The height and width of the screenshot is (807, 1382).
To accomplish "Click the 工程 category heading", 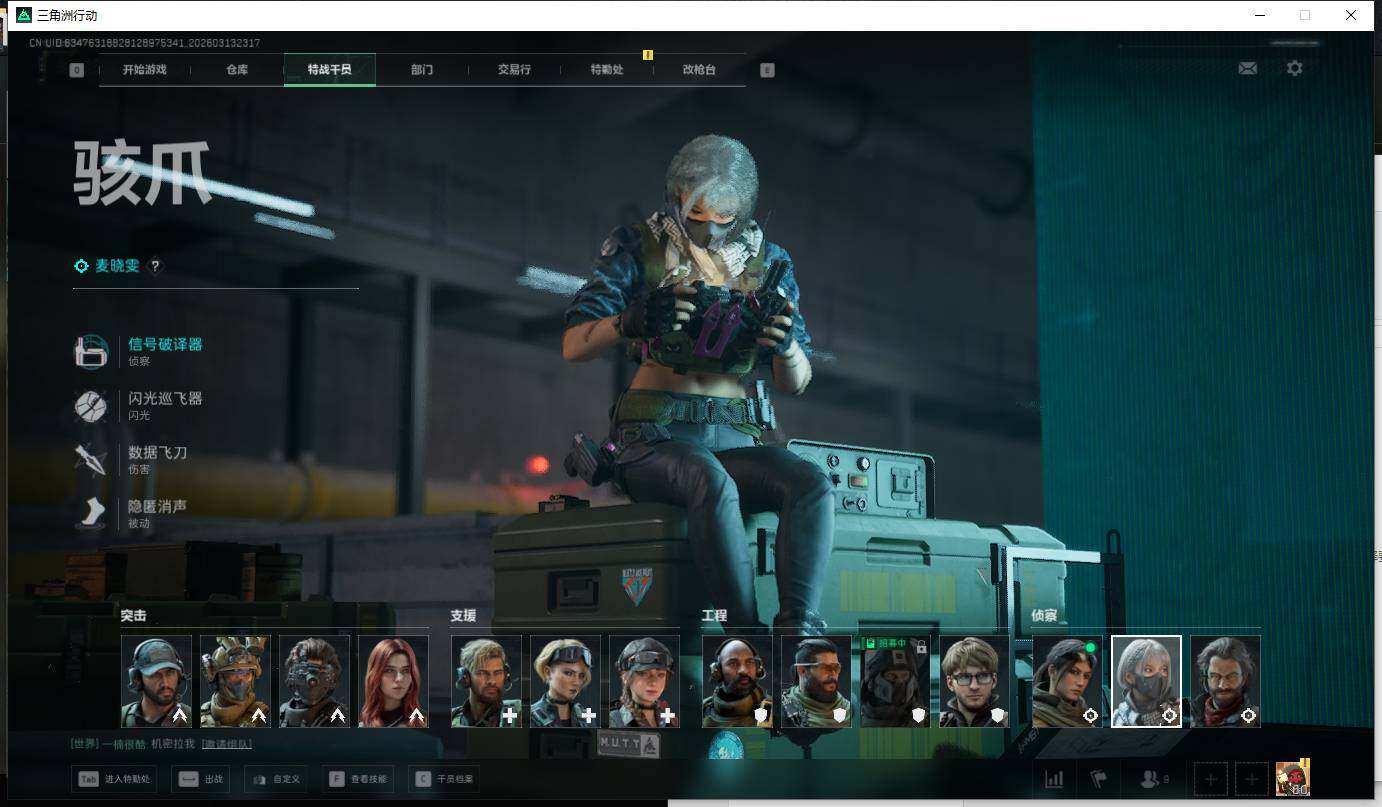I will click(x=715, y=616).
